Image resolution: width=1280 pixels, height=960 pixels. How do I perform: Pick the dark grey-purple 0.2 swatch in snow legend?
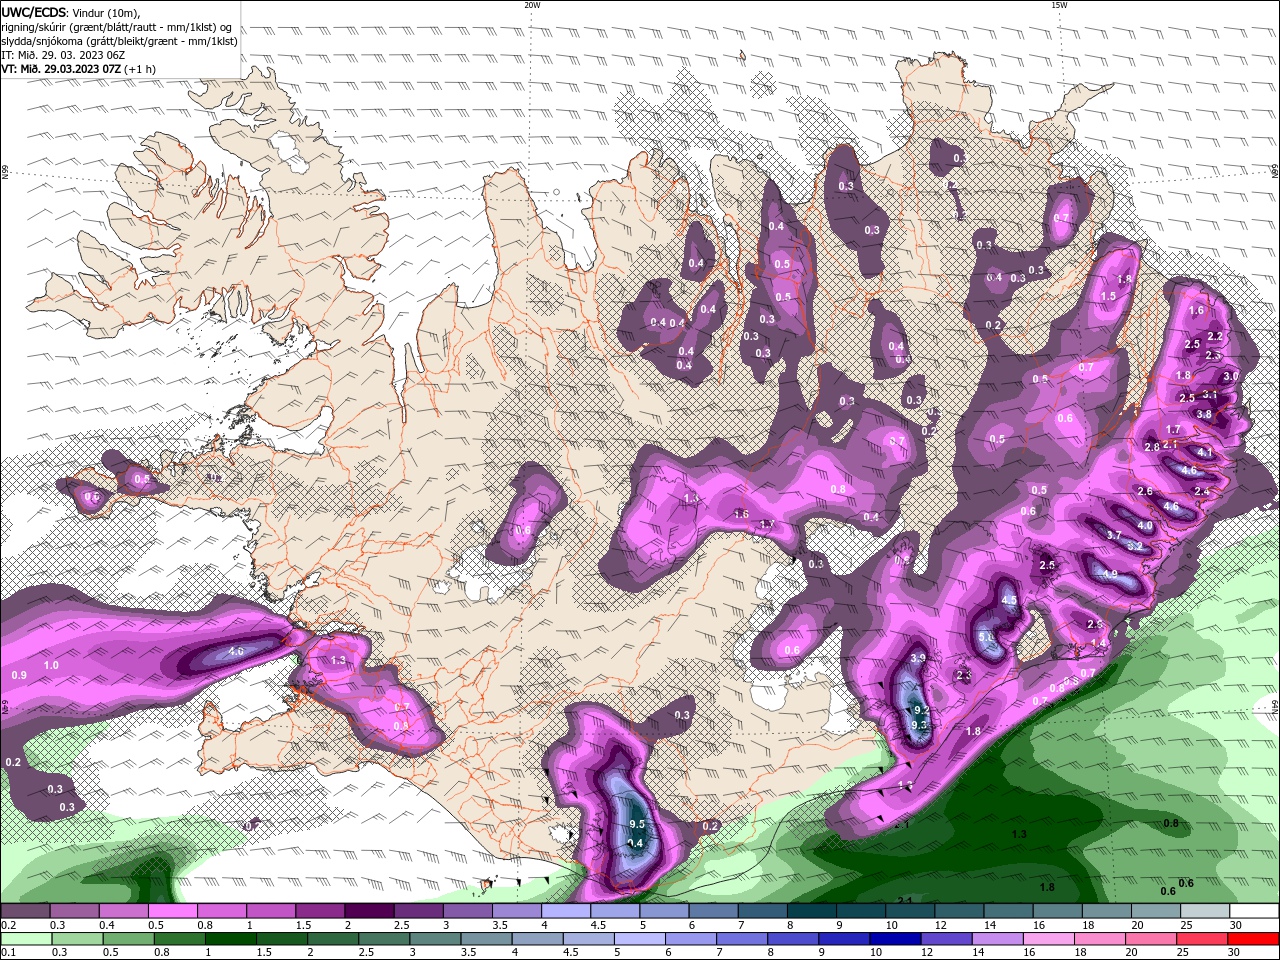(x=25, y=911)
